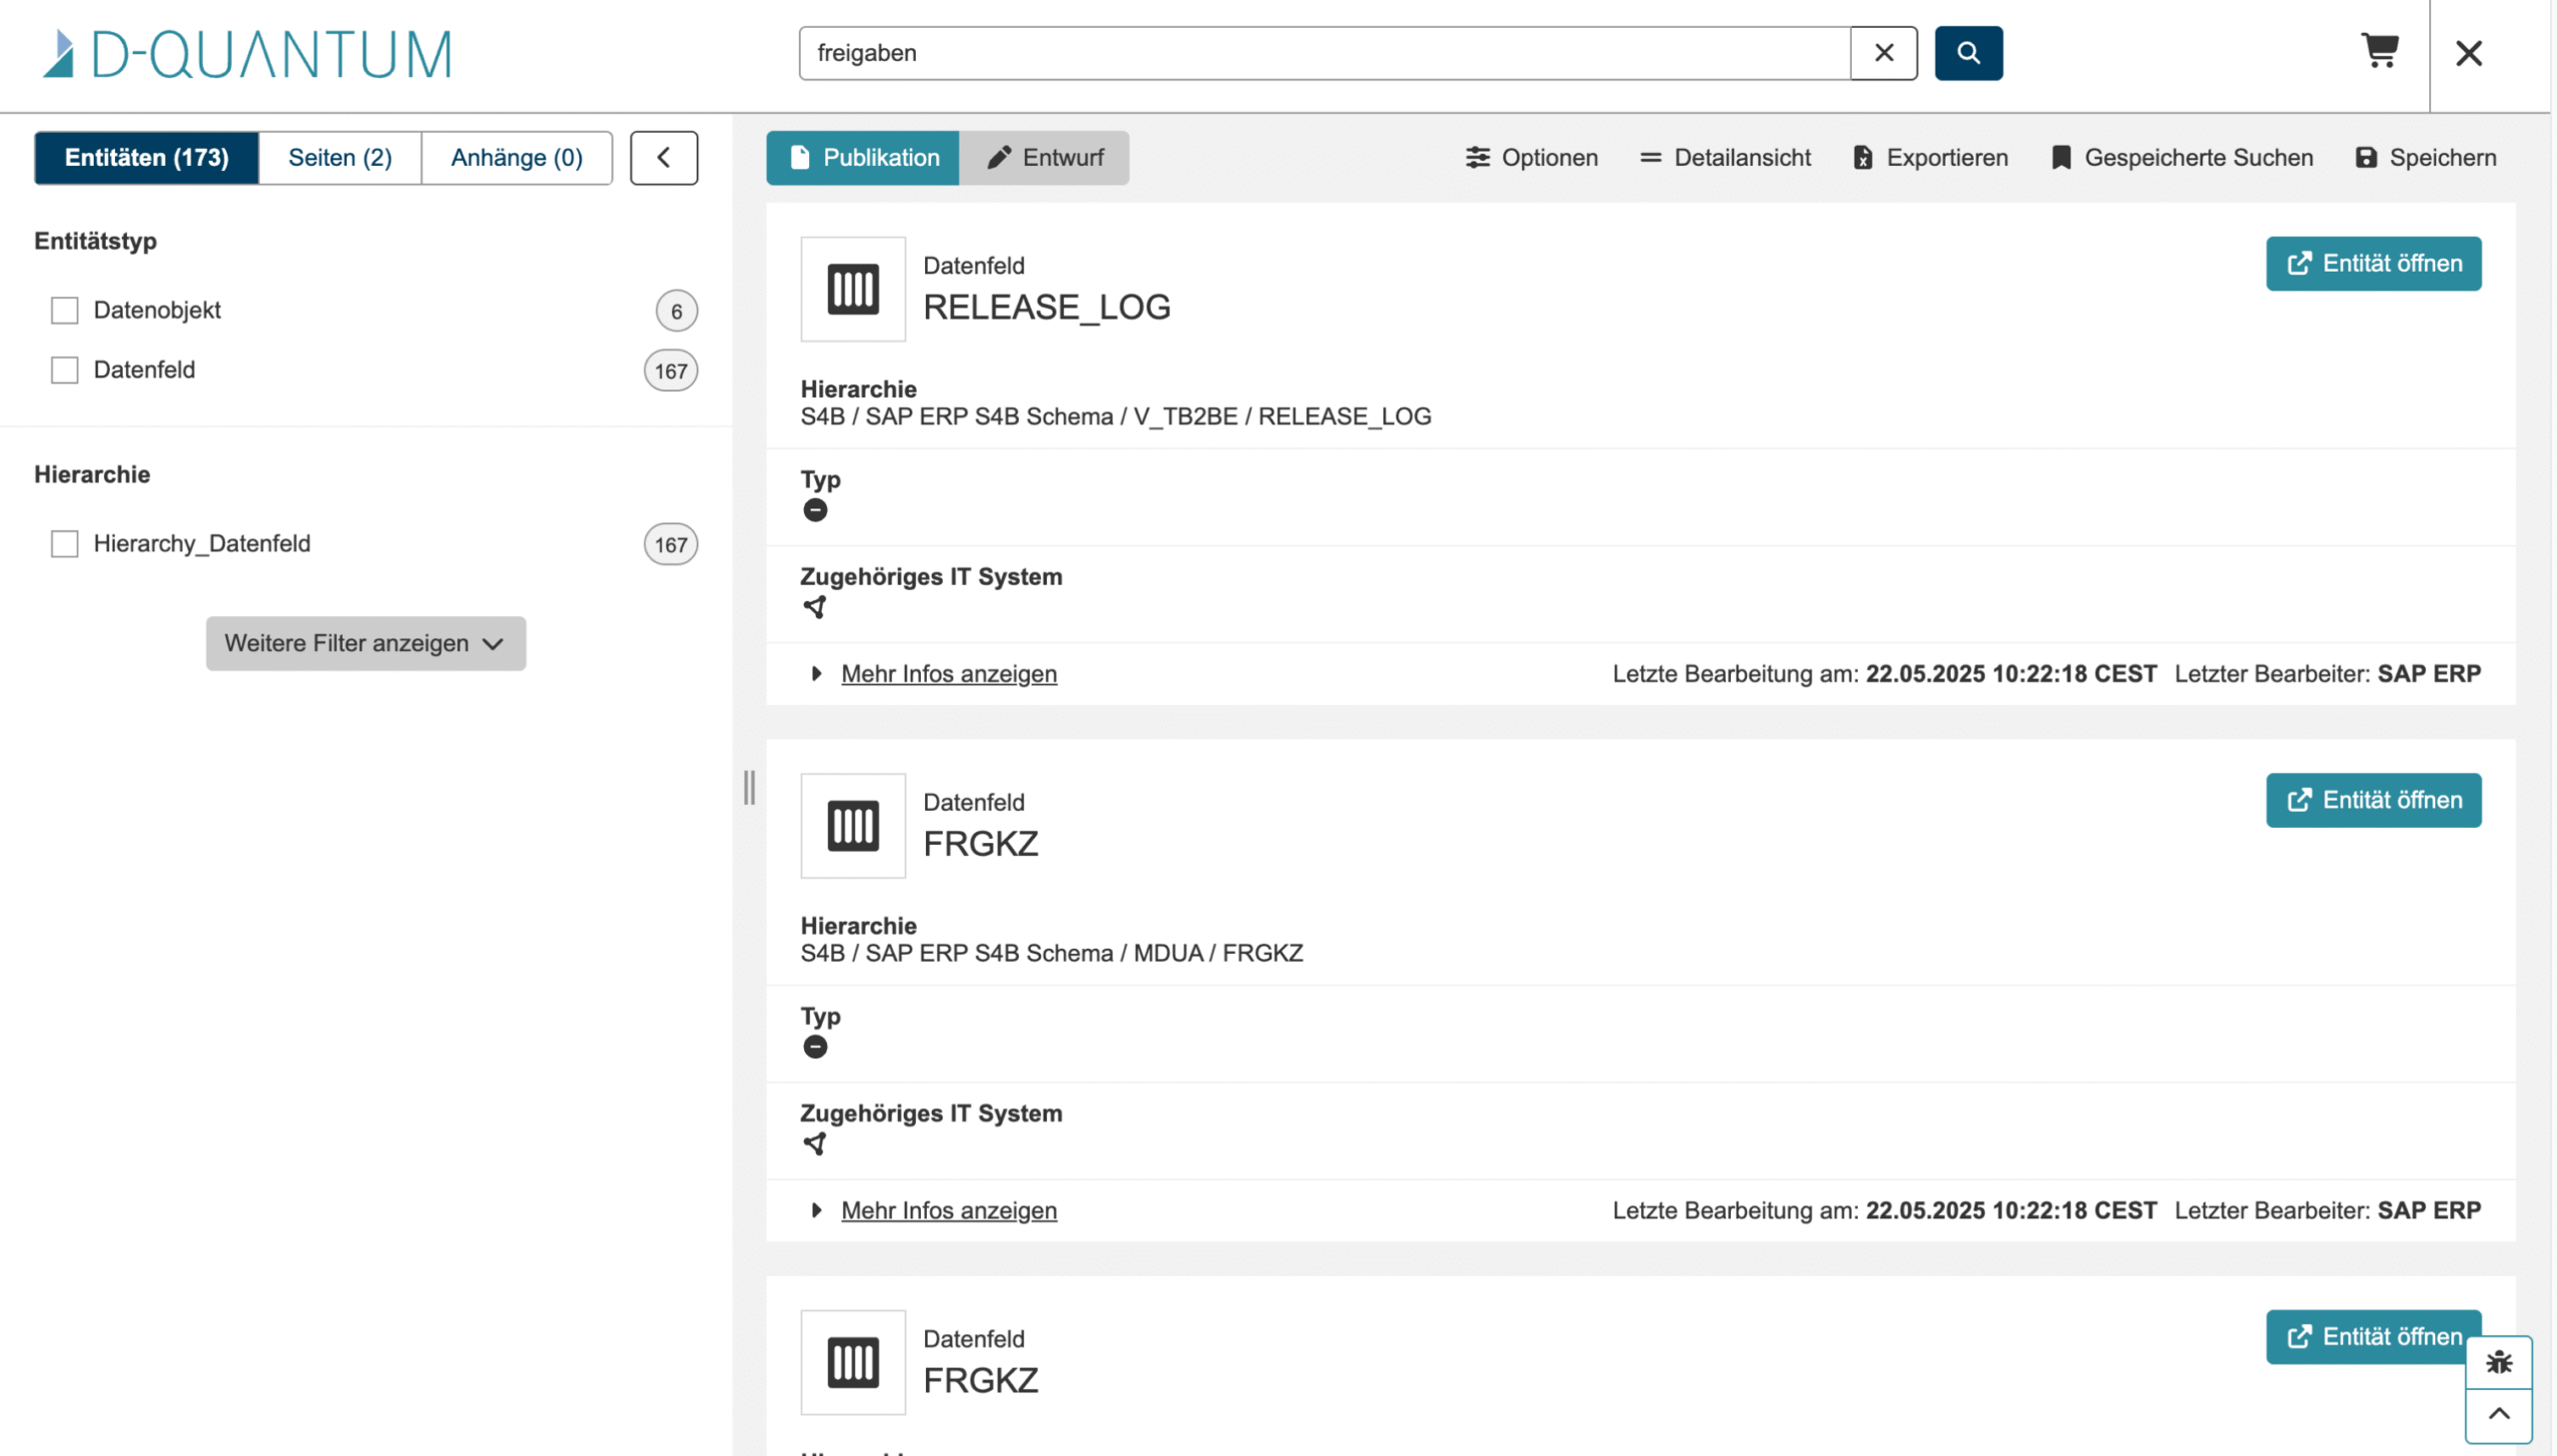Click the magnifier search button
The height and width of the screenshot is (1456, 2557).
click(x=1967, y=53)
